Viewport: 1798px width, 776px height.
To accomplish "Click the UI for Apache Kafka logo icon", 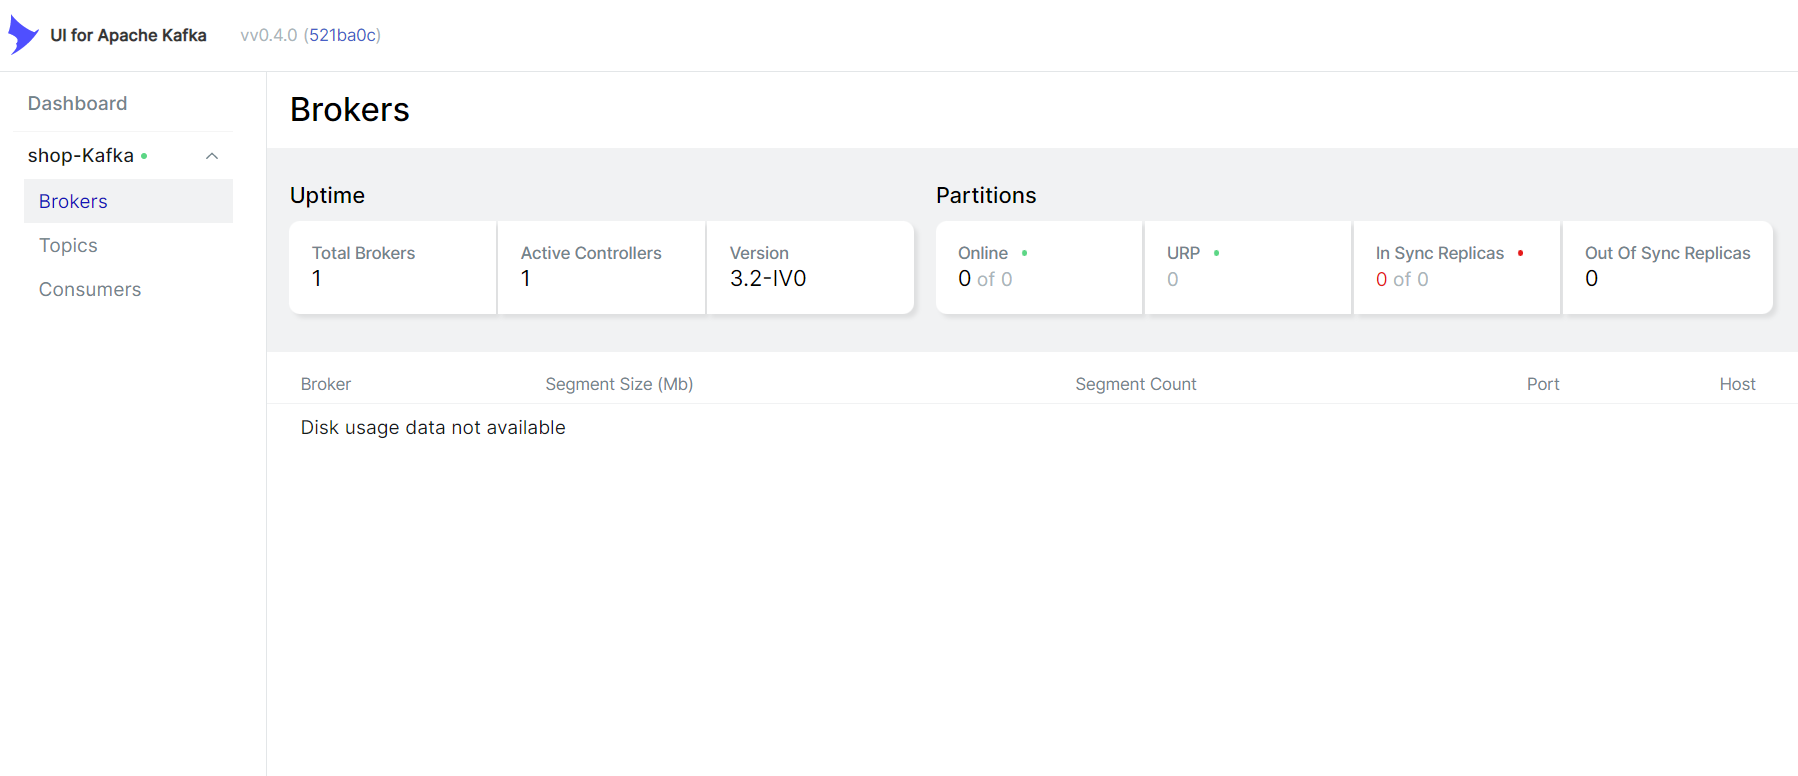I will 22,33.
